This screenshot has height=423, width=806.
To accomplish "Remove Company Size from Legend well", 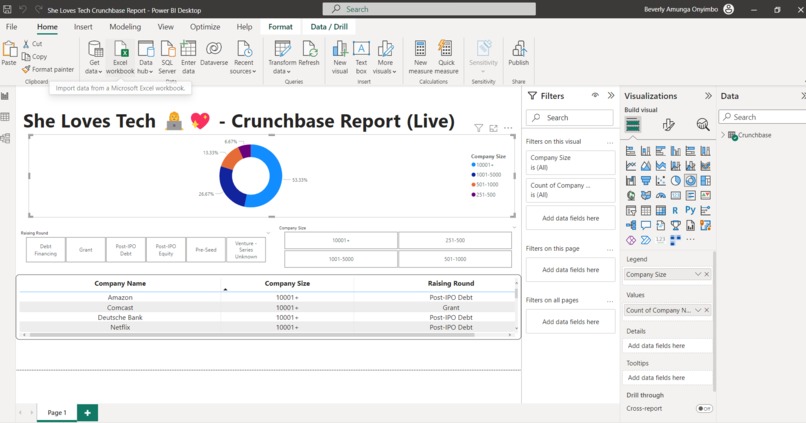I will tap(707, 274).
